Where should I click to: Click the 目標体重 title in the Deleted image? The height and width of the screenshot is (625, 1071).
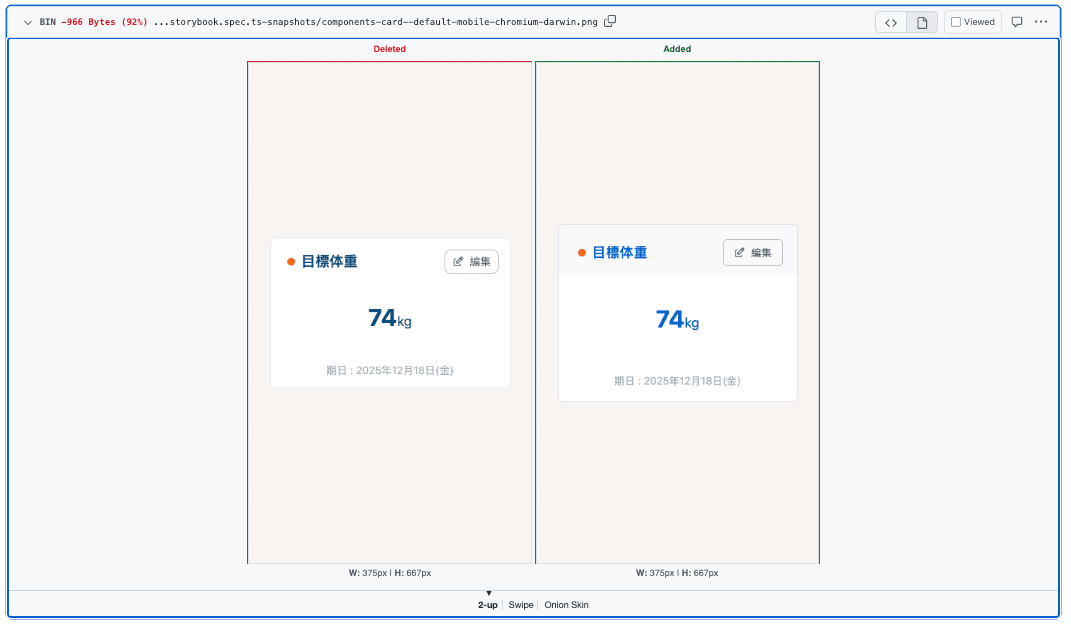coord(329,262)
